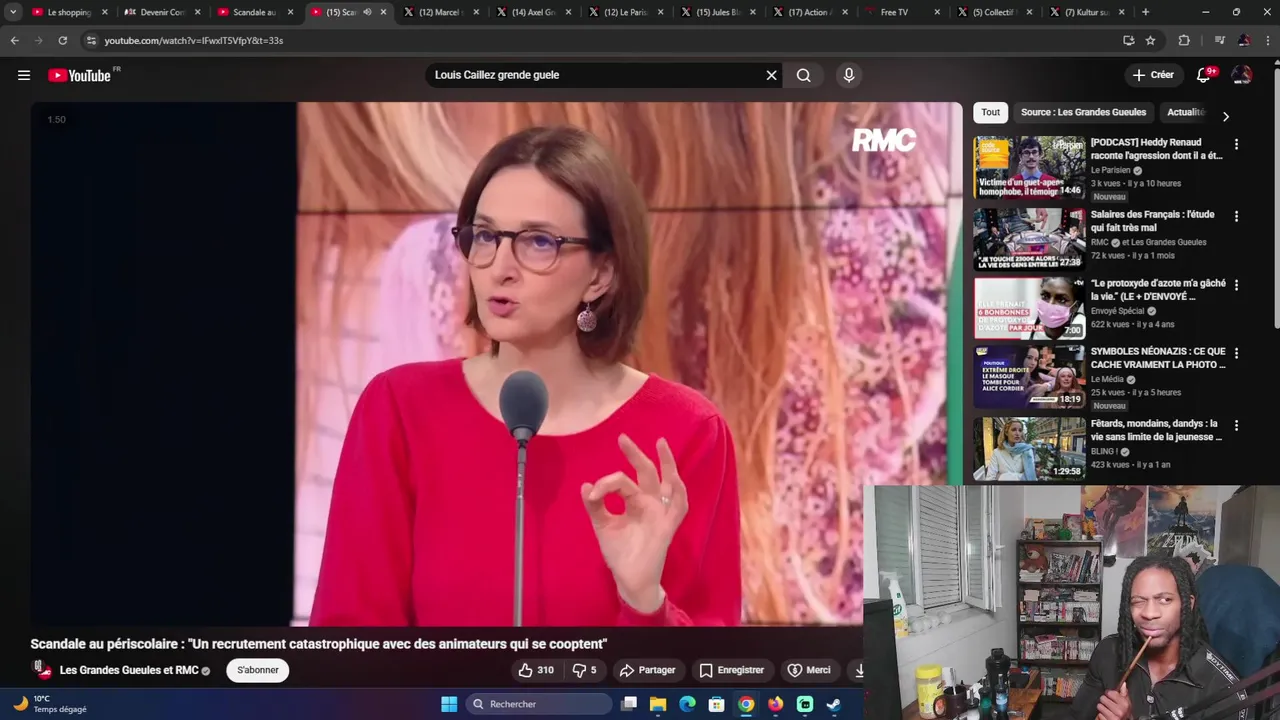
Task: Open options for Fêtards, mondains, dandys video
Action: pos(1236,425)
